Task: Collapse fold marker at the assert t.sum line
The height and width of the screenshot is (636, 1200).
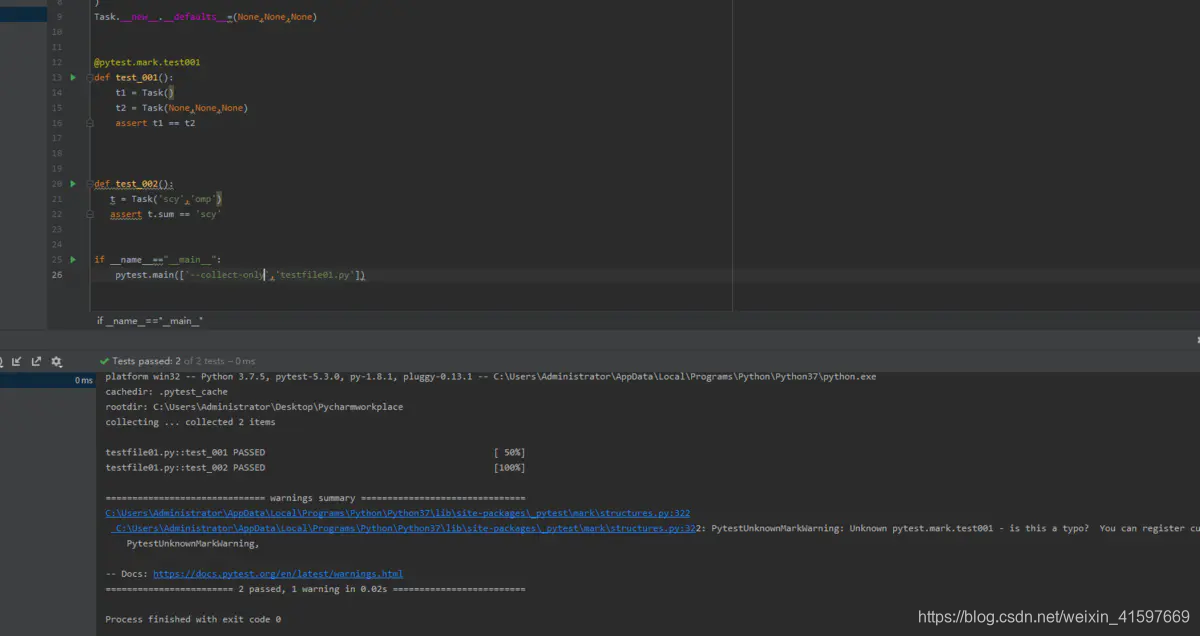Action: 91,214
